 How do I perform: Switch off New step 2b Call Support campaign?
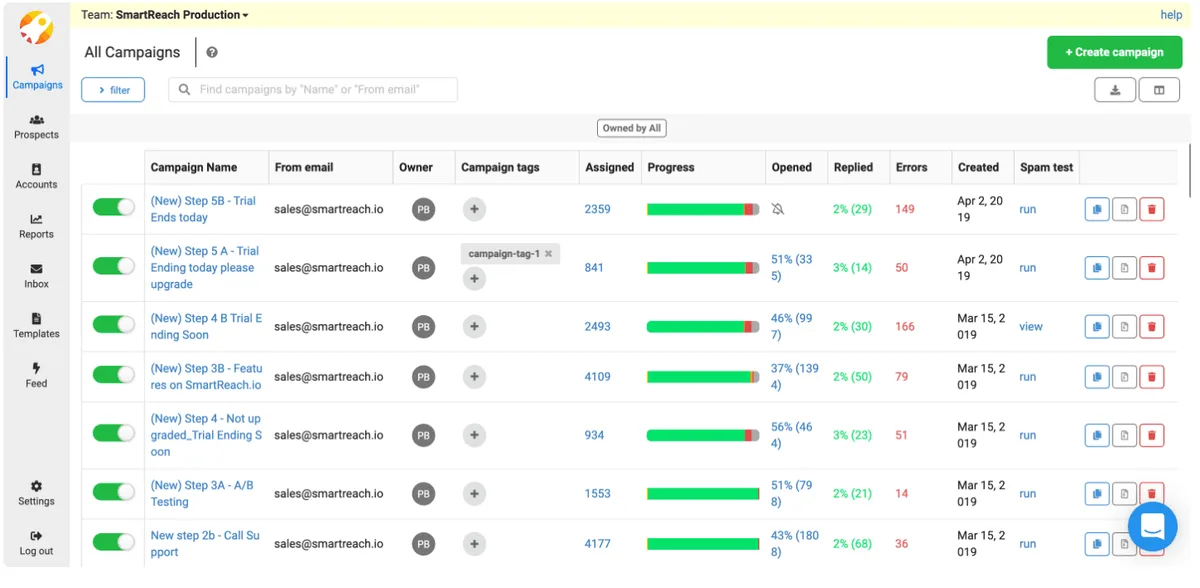click(x=113, y=543)
